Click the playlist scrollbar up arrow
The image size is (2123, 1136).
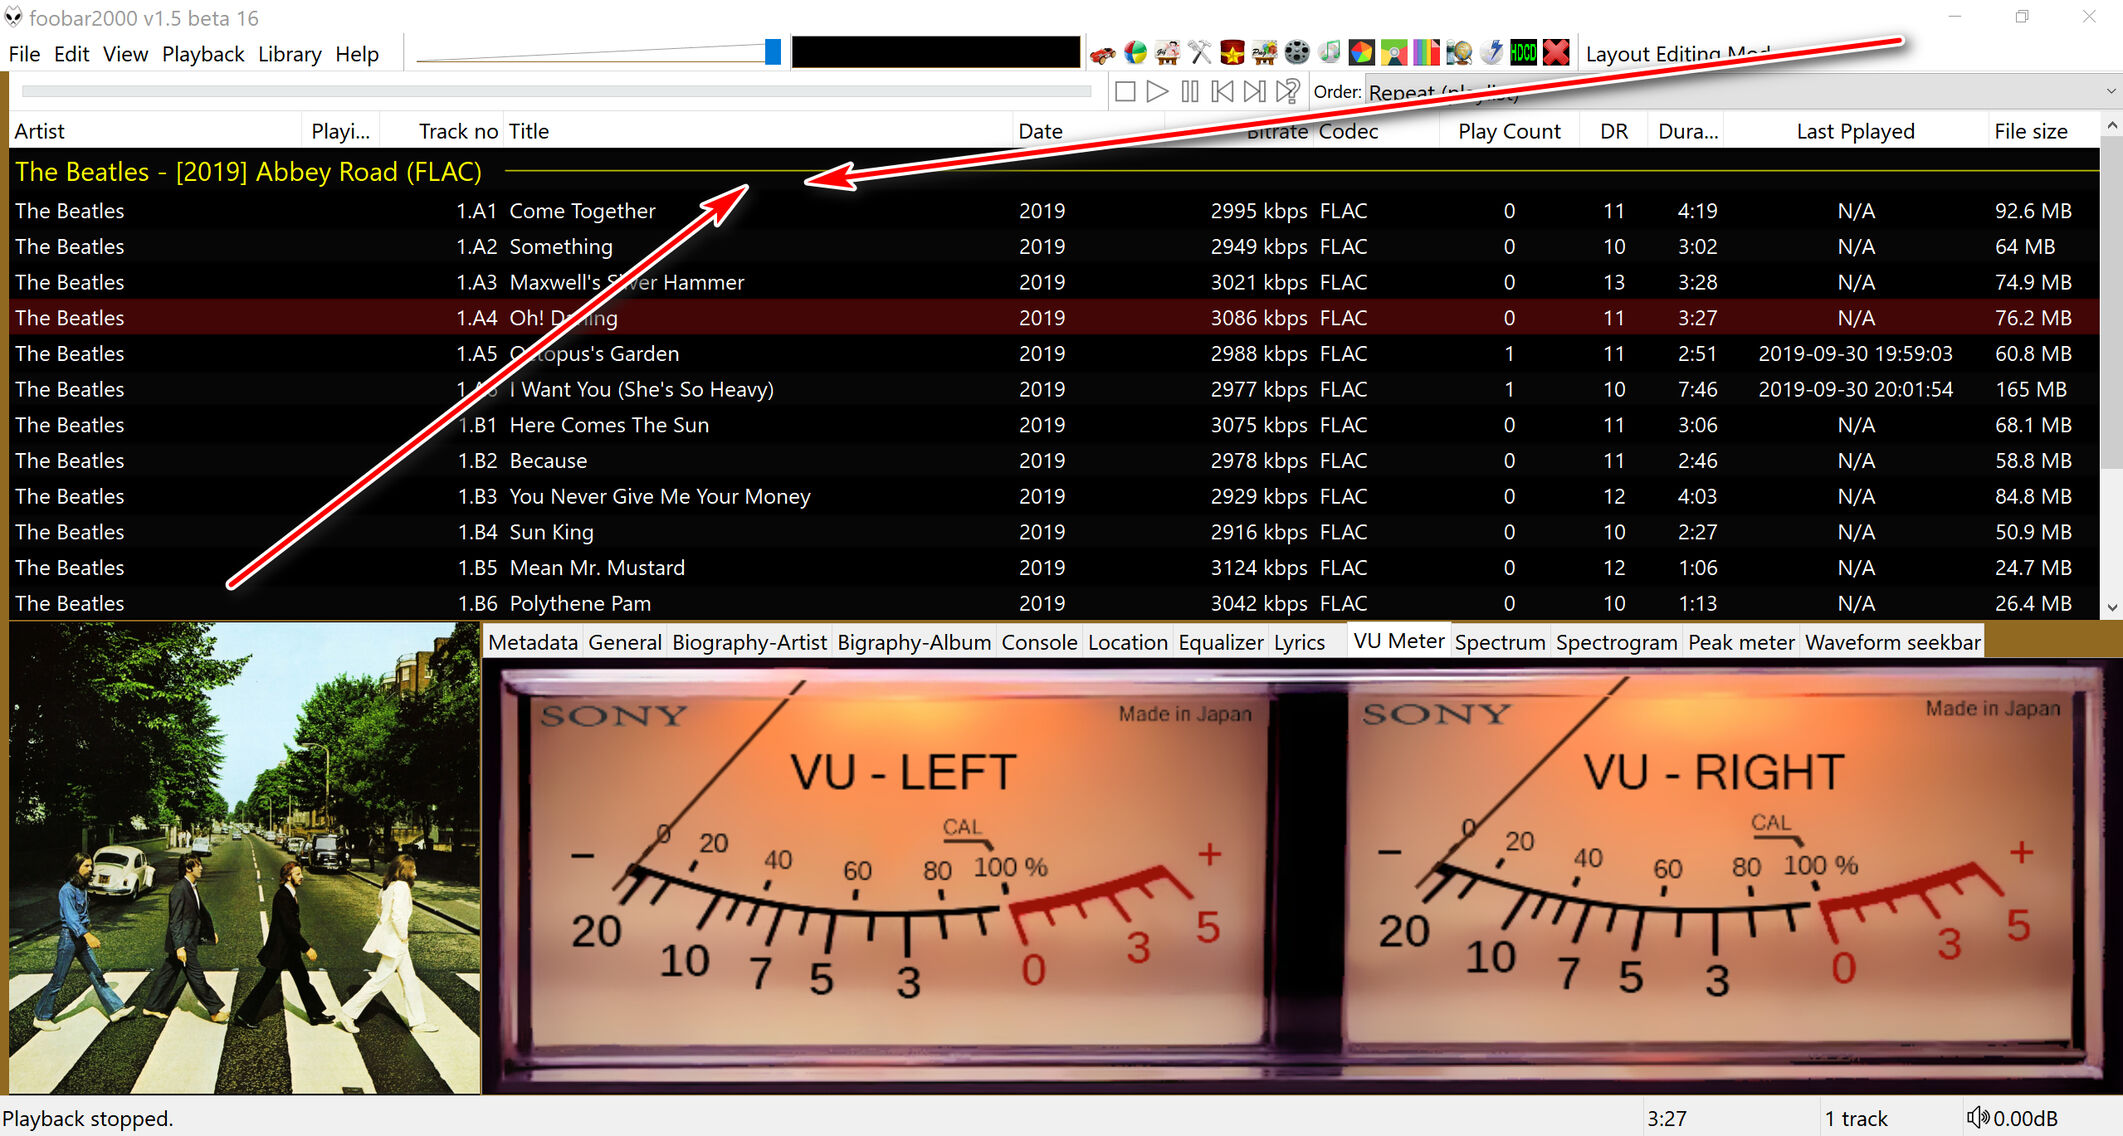[2111, 126]
